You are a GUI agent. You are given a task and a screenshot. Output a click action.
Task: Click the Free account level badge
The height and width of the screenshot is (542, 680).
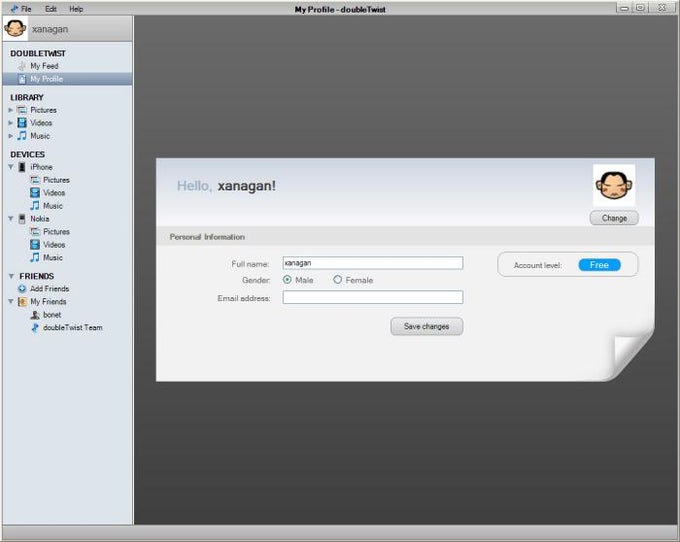click(599, 265)
